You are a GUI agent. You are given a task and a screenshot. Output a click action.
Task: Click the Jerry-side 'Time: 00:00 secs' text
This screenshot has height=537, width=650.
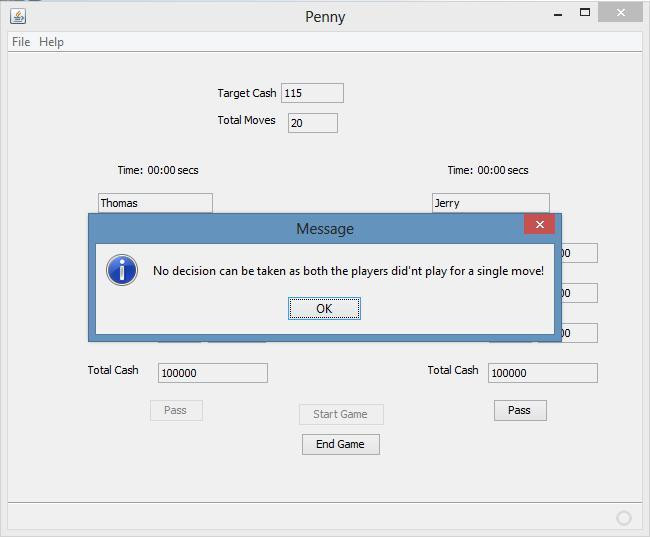click(488, 170)
